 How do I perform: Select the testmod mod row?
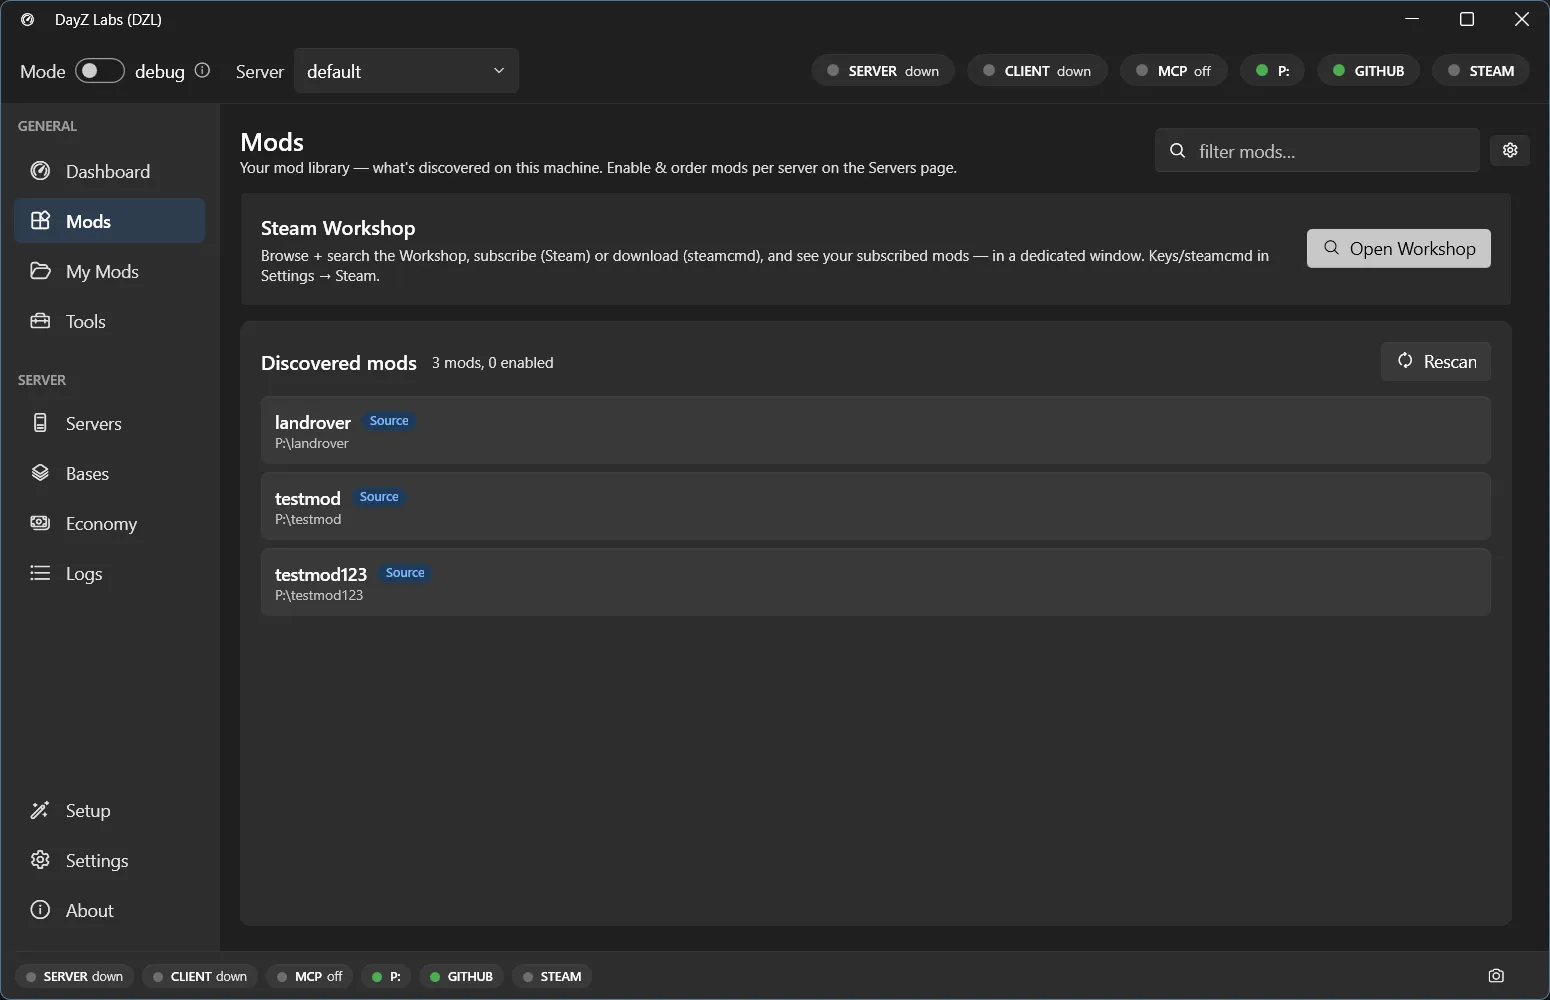point(876,506)
